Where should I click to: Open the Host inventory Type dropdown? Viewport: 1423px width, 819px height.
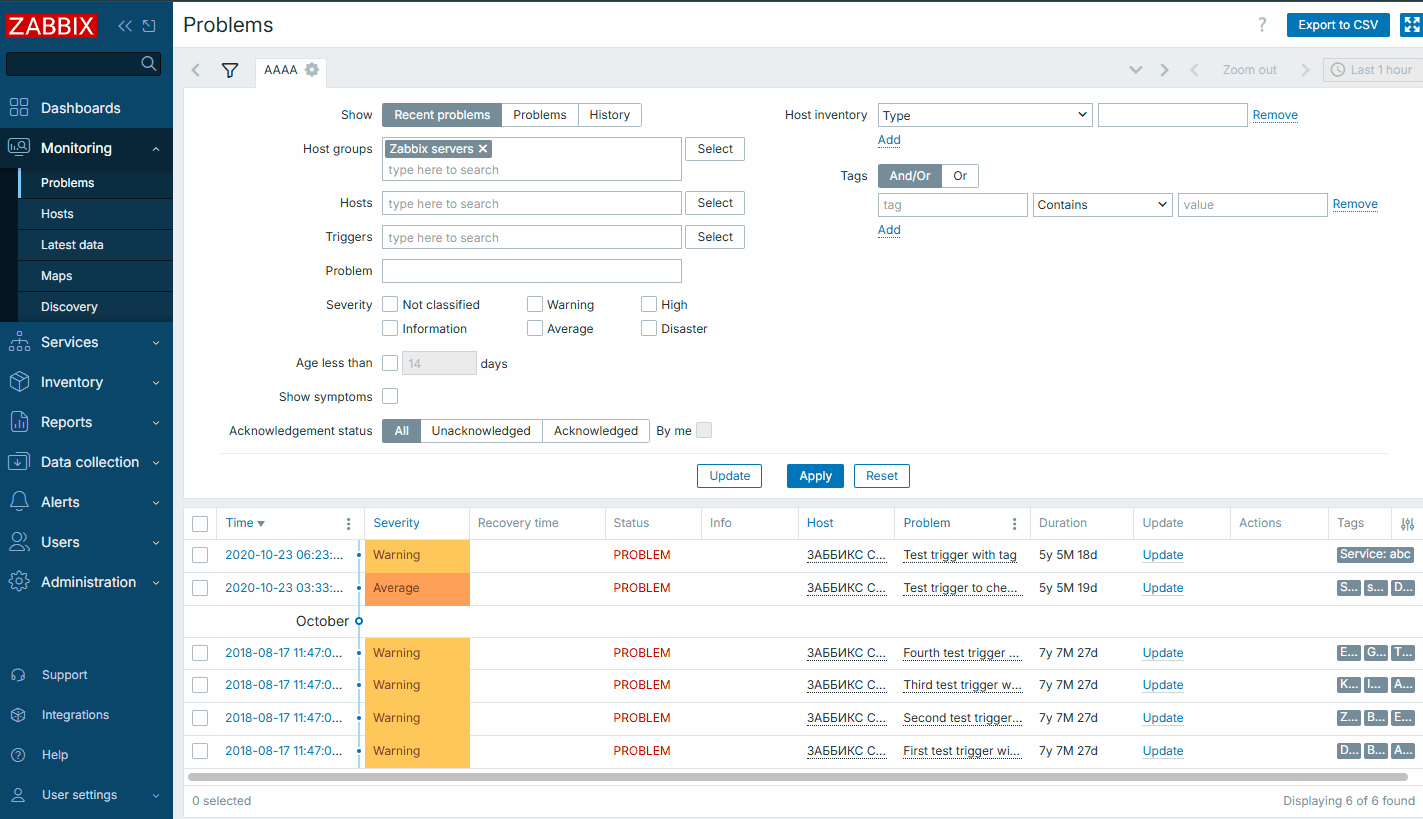click(x=985, y=115)
